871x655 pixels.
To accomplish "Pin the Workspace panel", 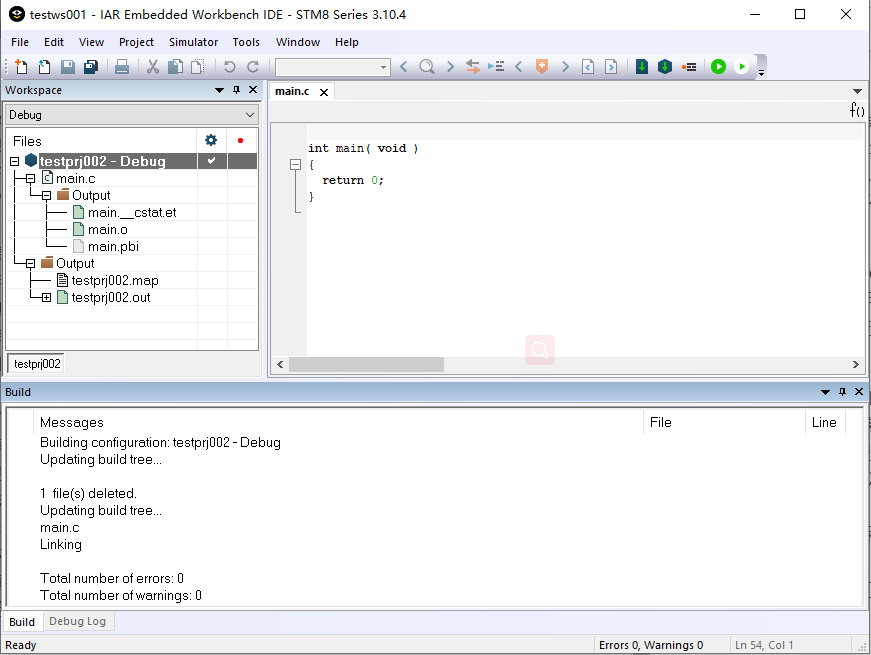I will 237,89.
